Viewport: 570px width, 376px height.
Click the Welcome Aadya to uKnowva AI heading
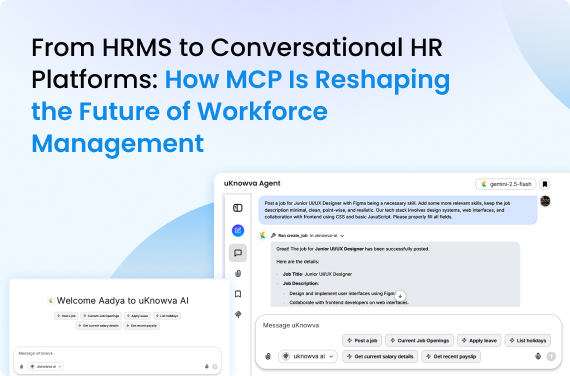tap(123, 301)
